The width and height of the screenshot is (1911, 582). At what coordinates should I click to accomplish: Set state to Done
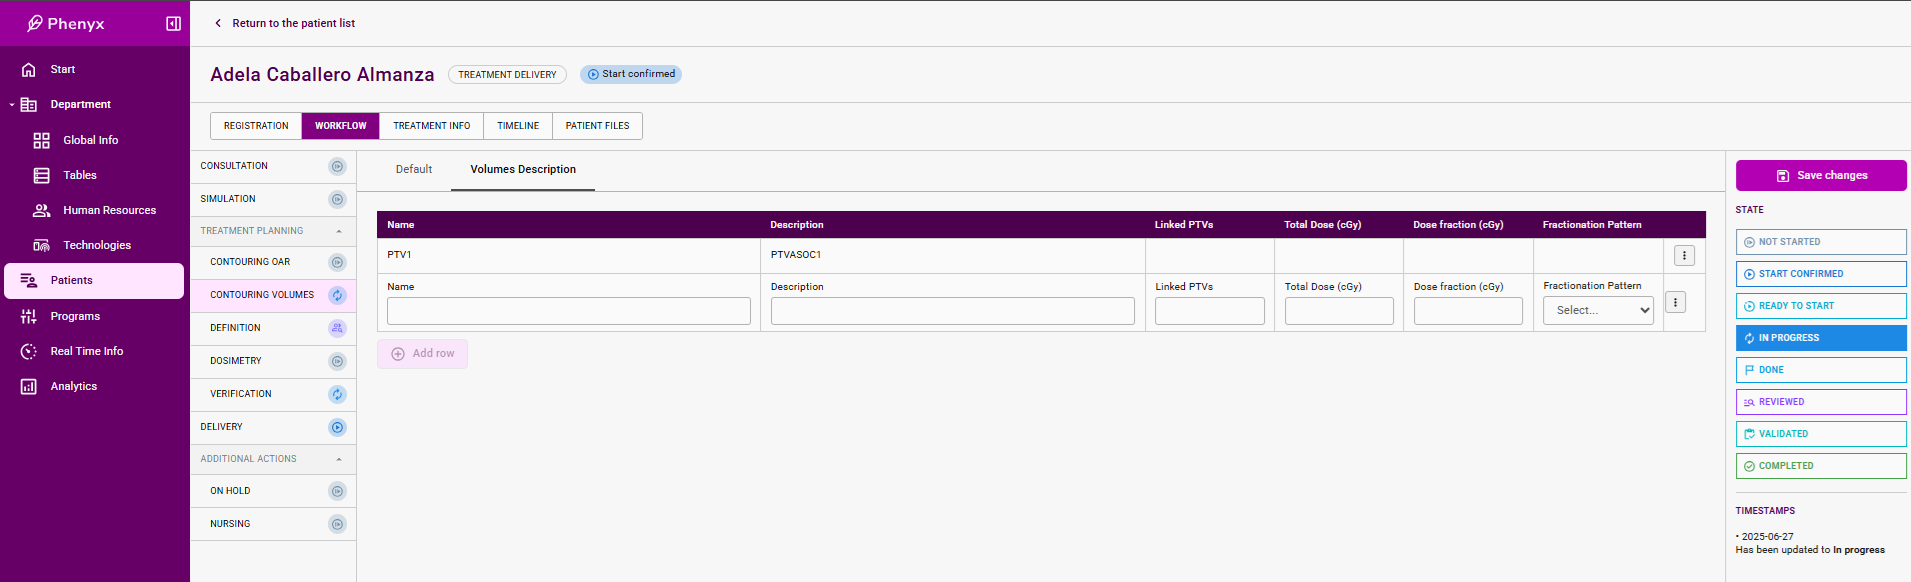1820,370
